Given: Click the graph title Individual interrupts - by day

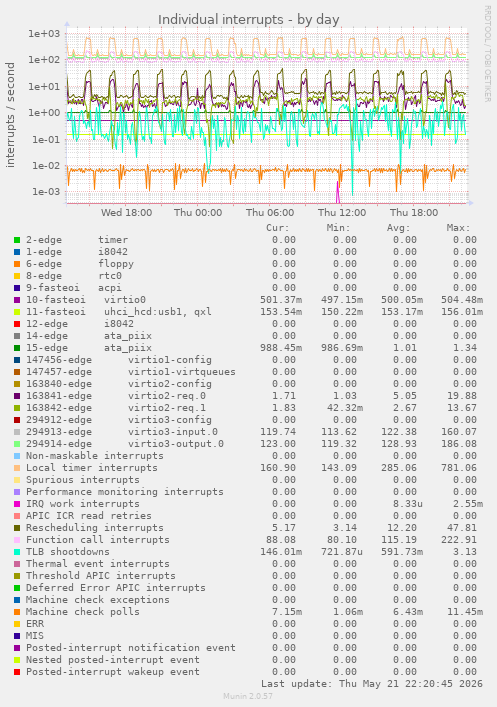Looking at the screenshot, I should (x=248, y=20).
